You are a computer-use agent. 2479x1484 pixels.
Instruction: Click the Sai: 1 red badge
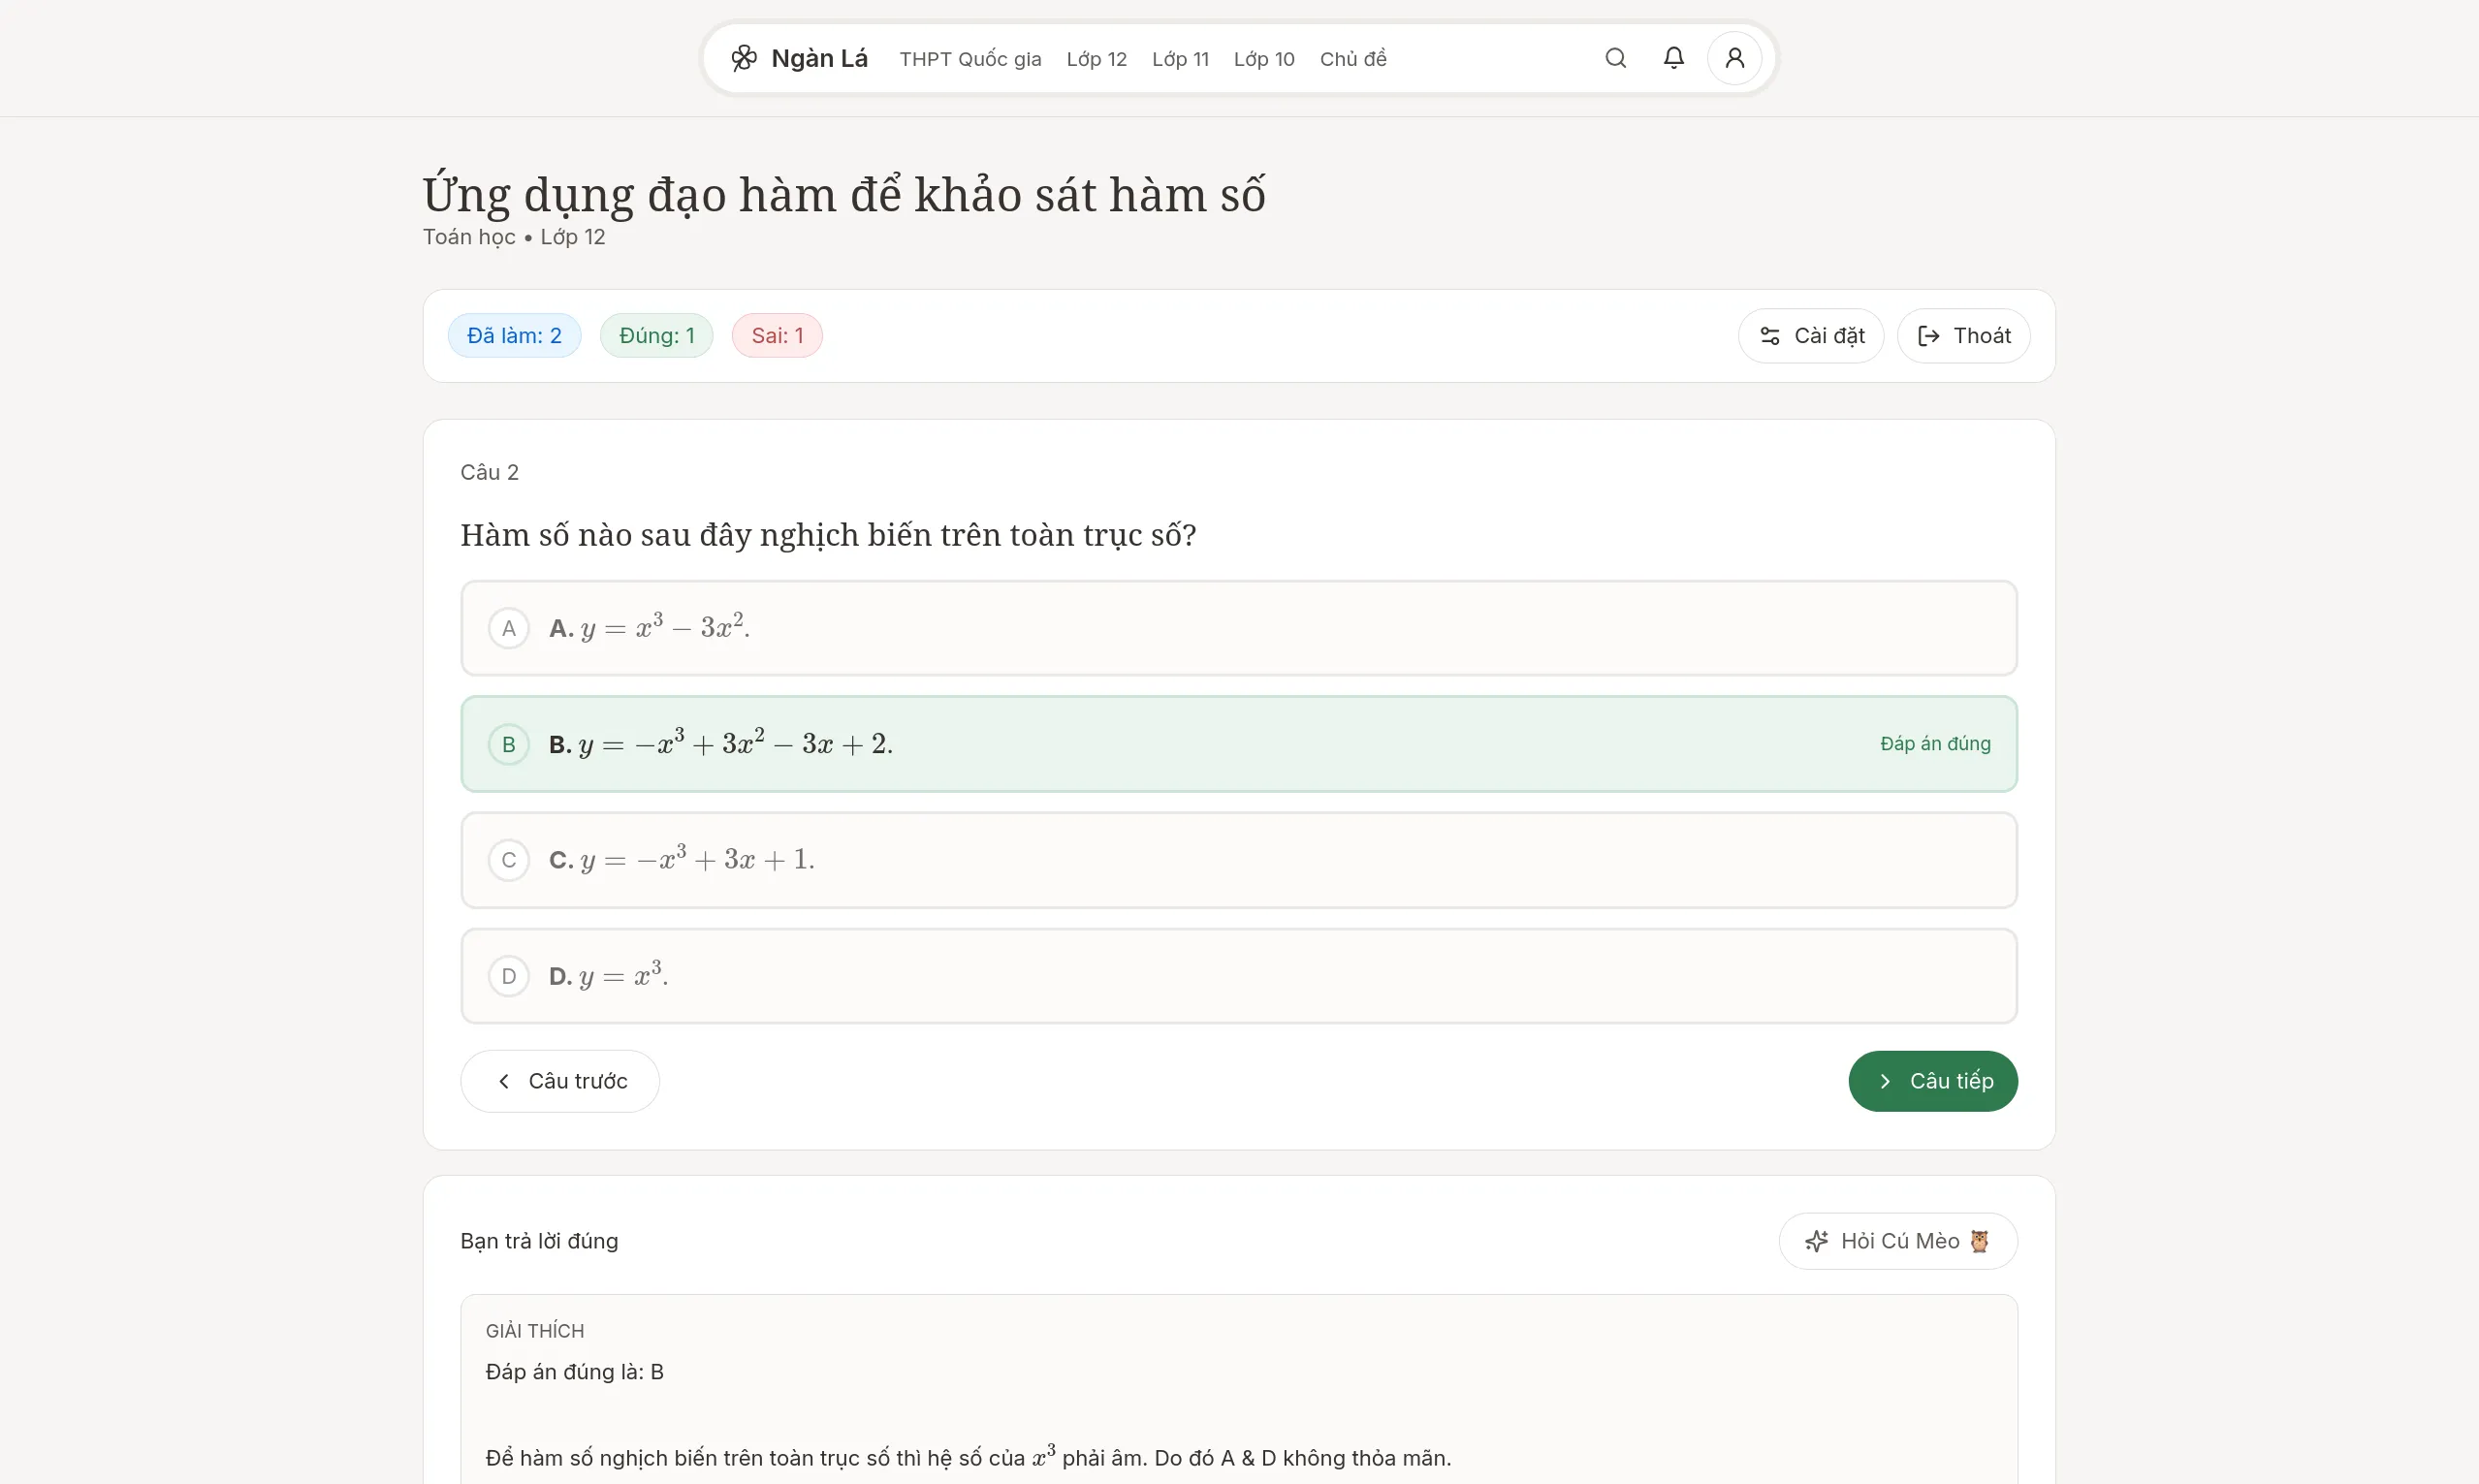[776, 336]
